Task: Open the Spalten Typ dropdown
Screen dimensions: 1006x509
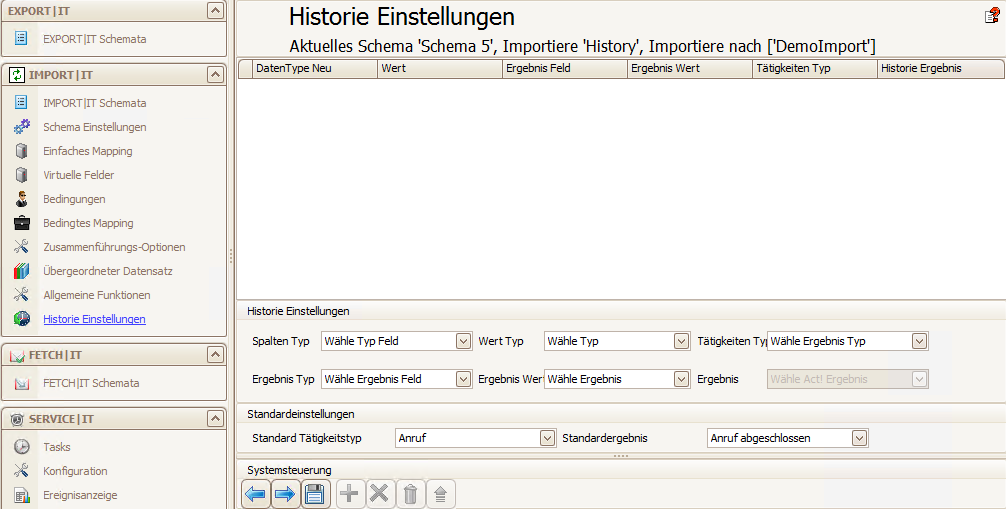Action: click(463, 341)
